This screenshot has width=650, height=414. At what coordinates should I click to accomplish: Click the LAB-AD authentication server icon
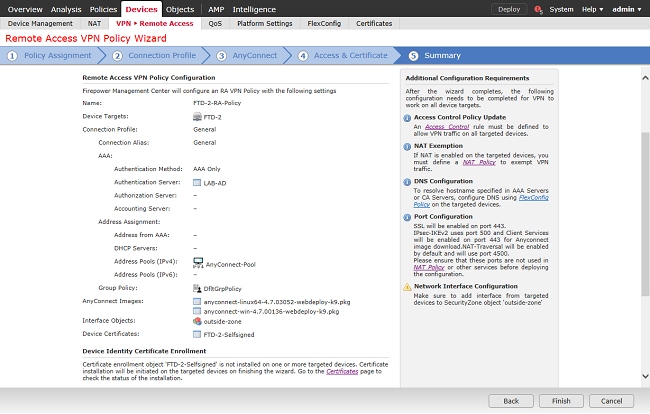pos(196,182)
